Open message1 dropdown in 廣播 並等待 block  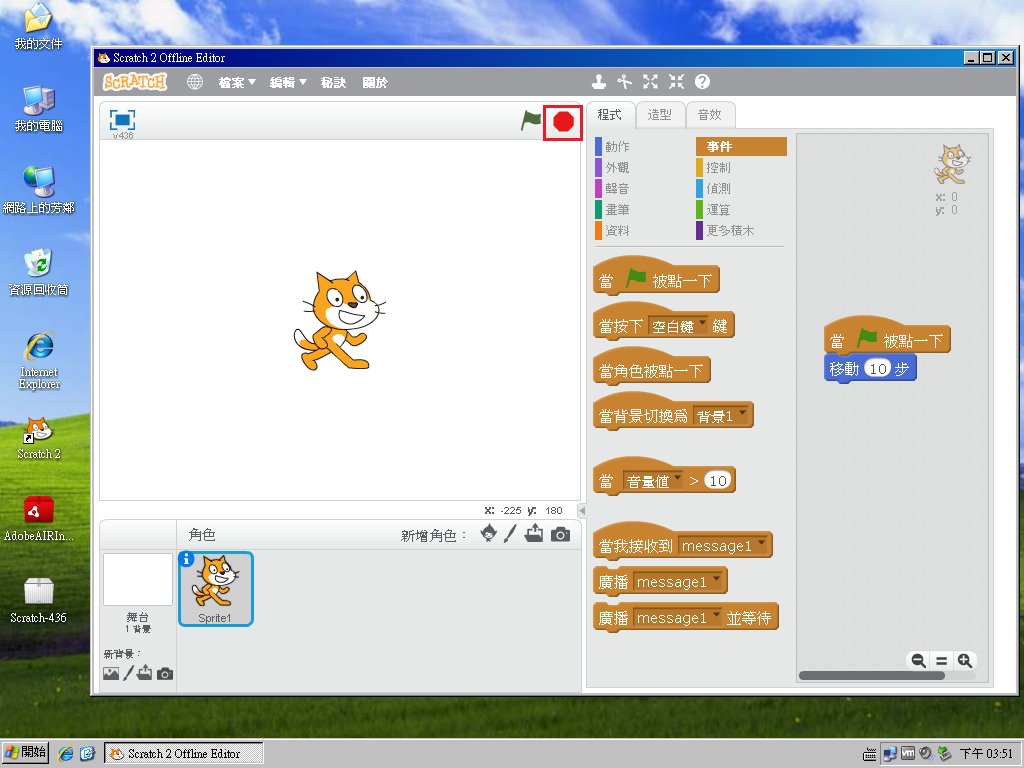coord(678,617)
